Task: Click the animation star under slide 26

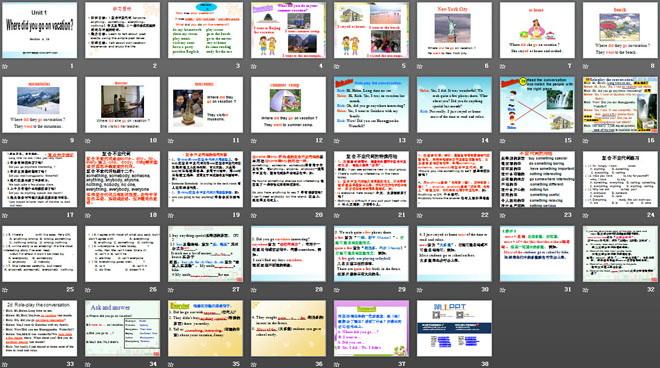Action: tap(88, 290)
